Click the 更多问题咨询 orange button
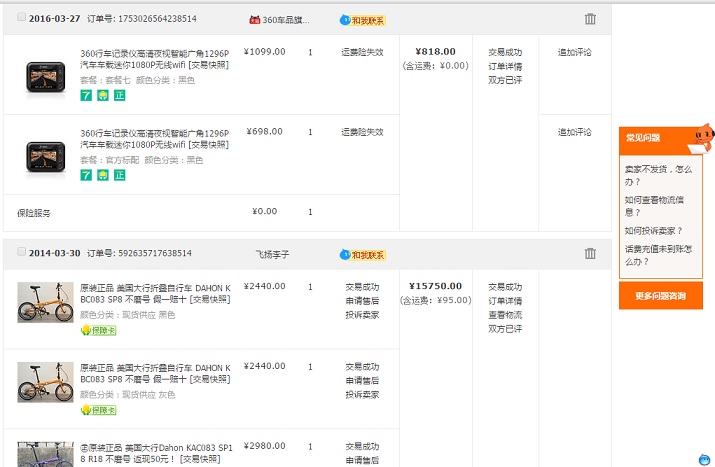Screen dimensions: 715x467 point(661,296)
